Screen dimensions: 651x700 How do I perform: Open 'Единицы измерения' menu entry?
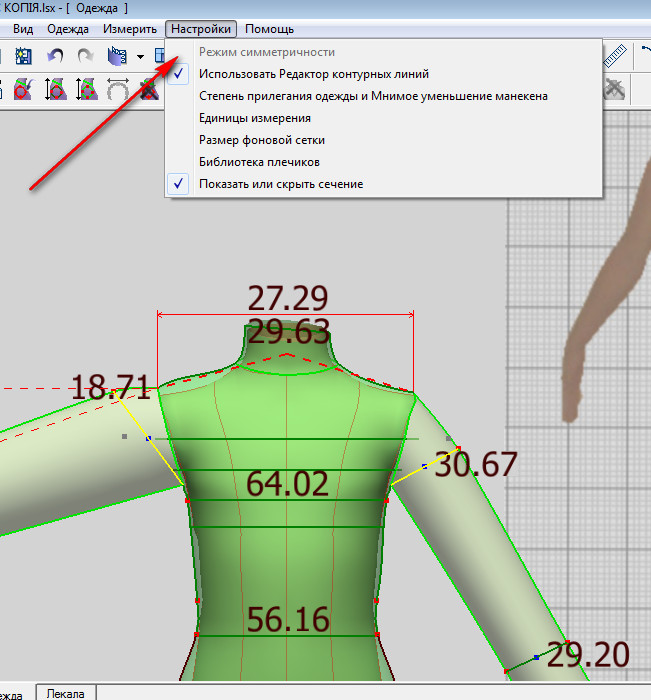click(x=254, y=118)
